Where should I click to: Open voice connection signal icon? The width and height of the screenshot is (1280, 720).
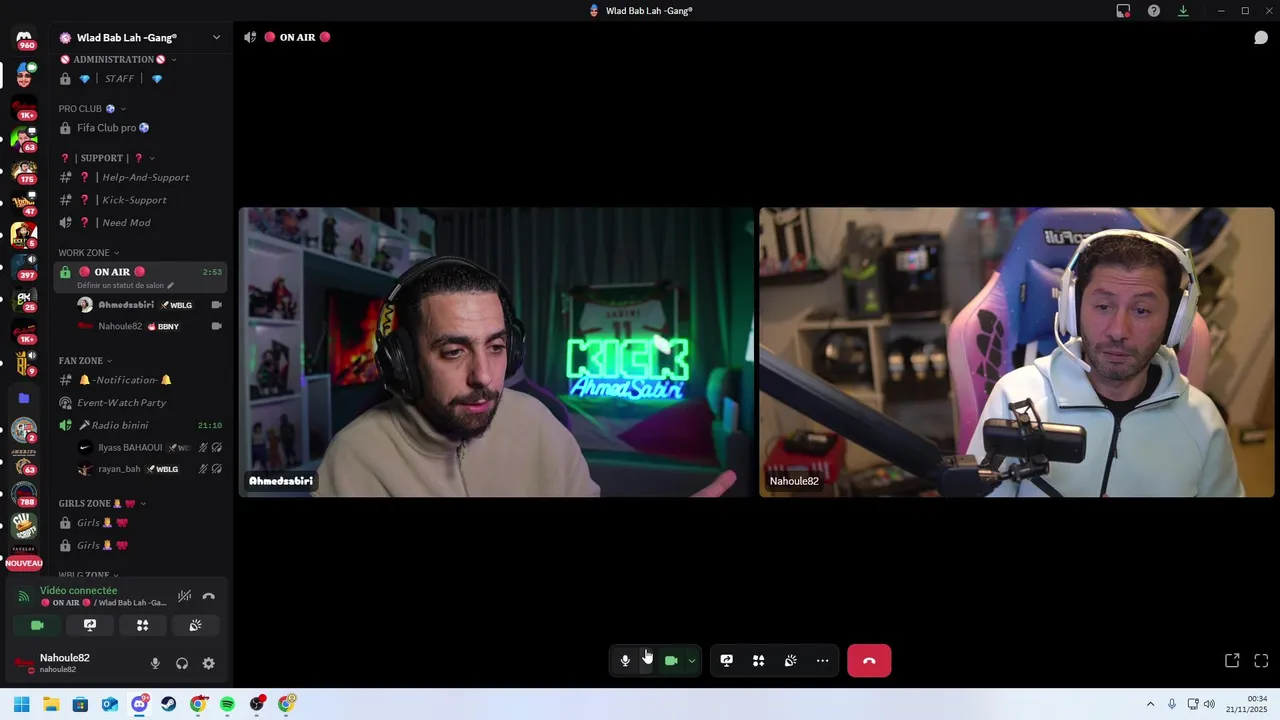tap(24, 596)
